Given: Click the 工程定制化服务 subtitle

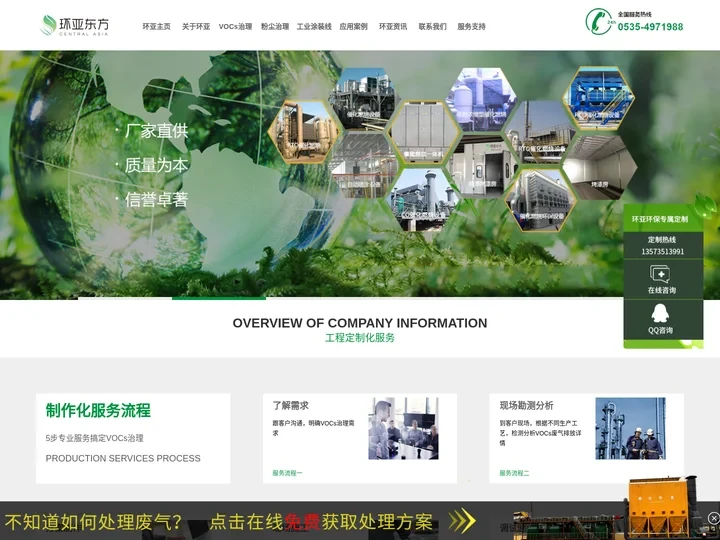Looking at the screenshot, I should [360, 338].
